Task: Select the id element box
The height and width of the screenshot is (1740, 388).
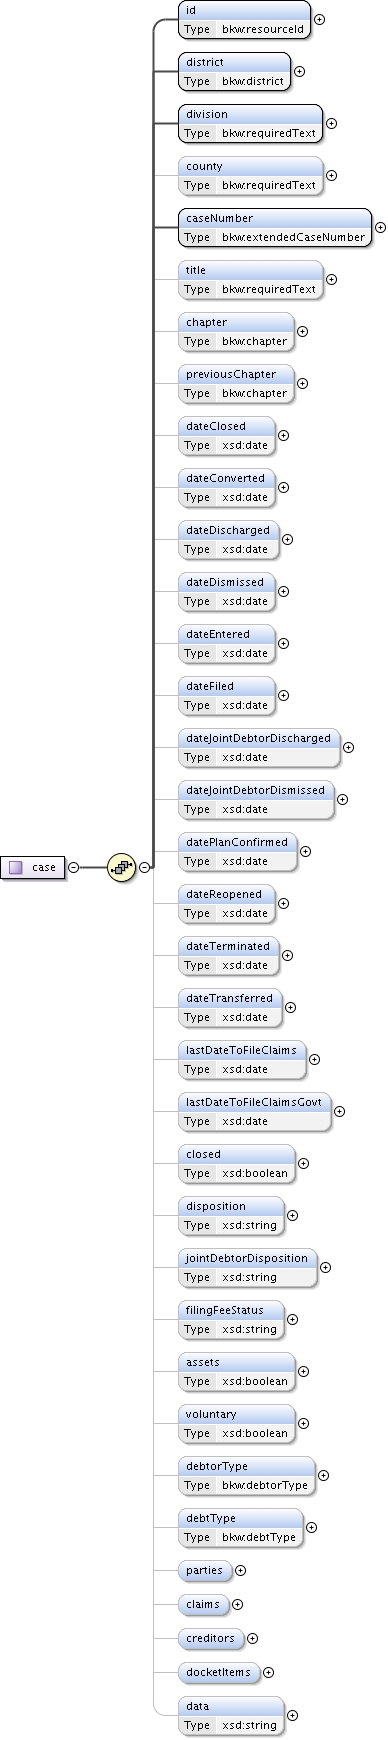Action: (x=244, y=19)
